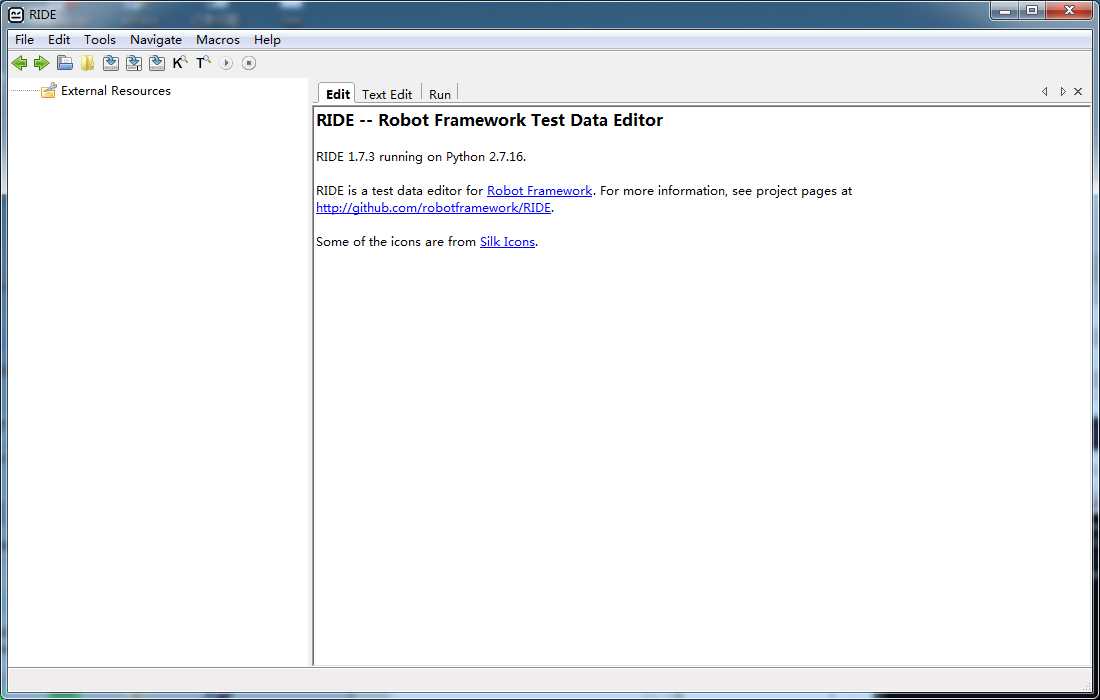Click the 'RIDE 1.7.3 running on Python 2.7.16.' text
The image size is (1100, 700).
coord(421,156)
